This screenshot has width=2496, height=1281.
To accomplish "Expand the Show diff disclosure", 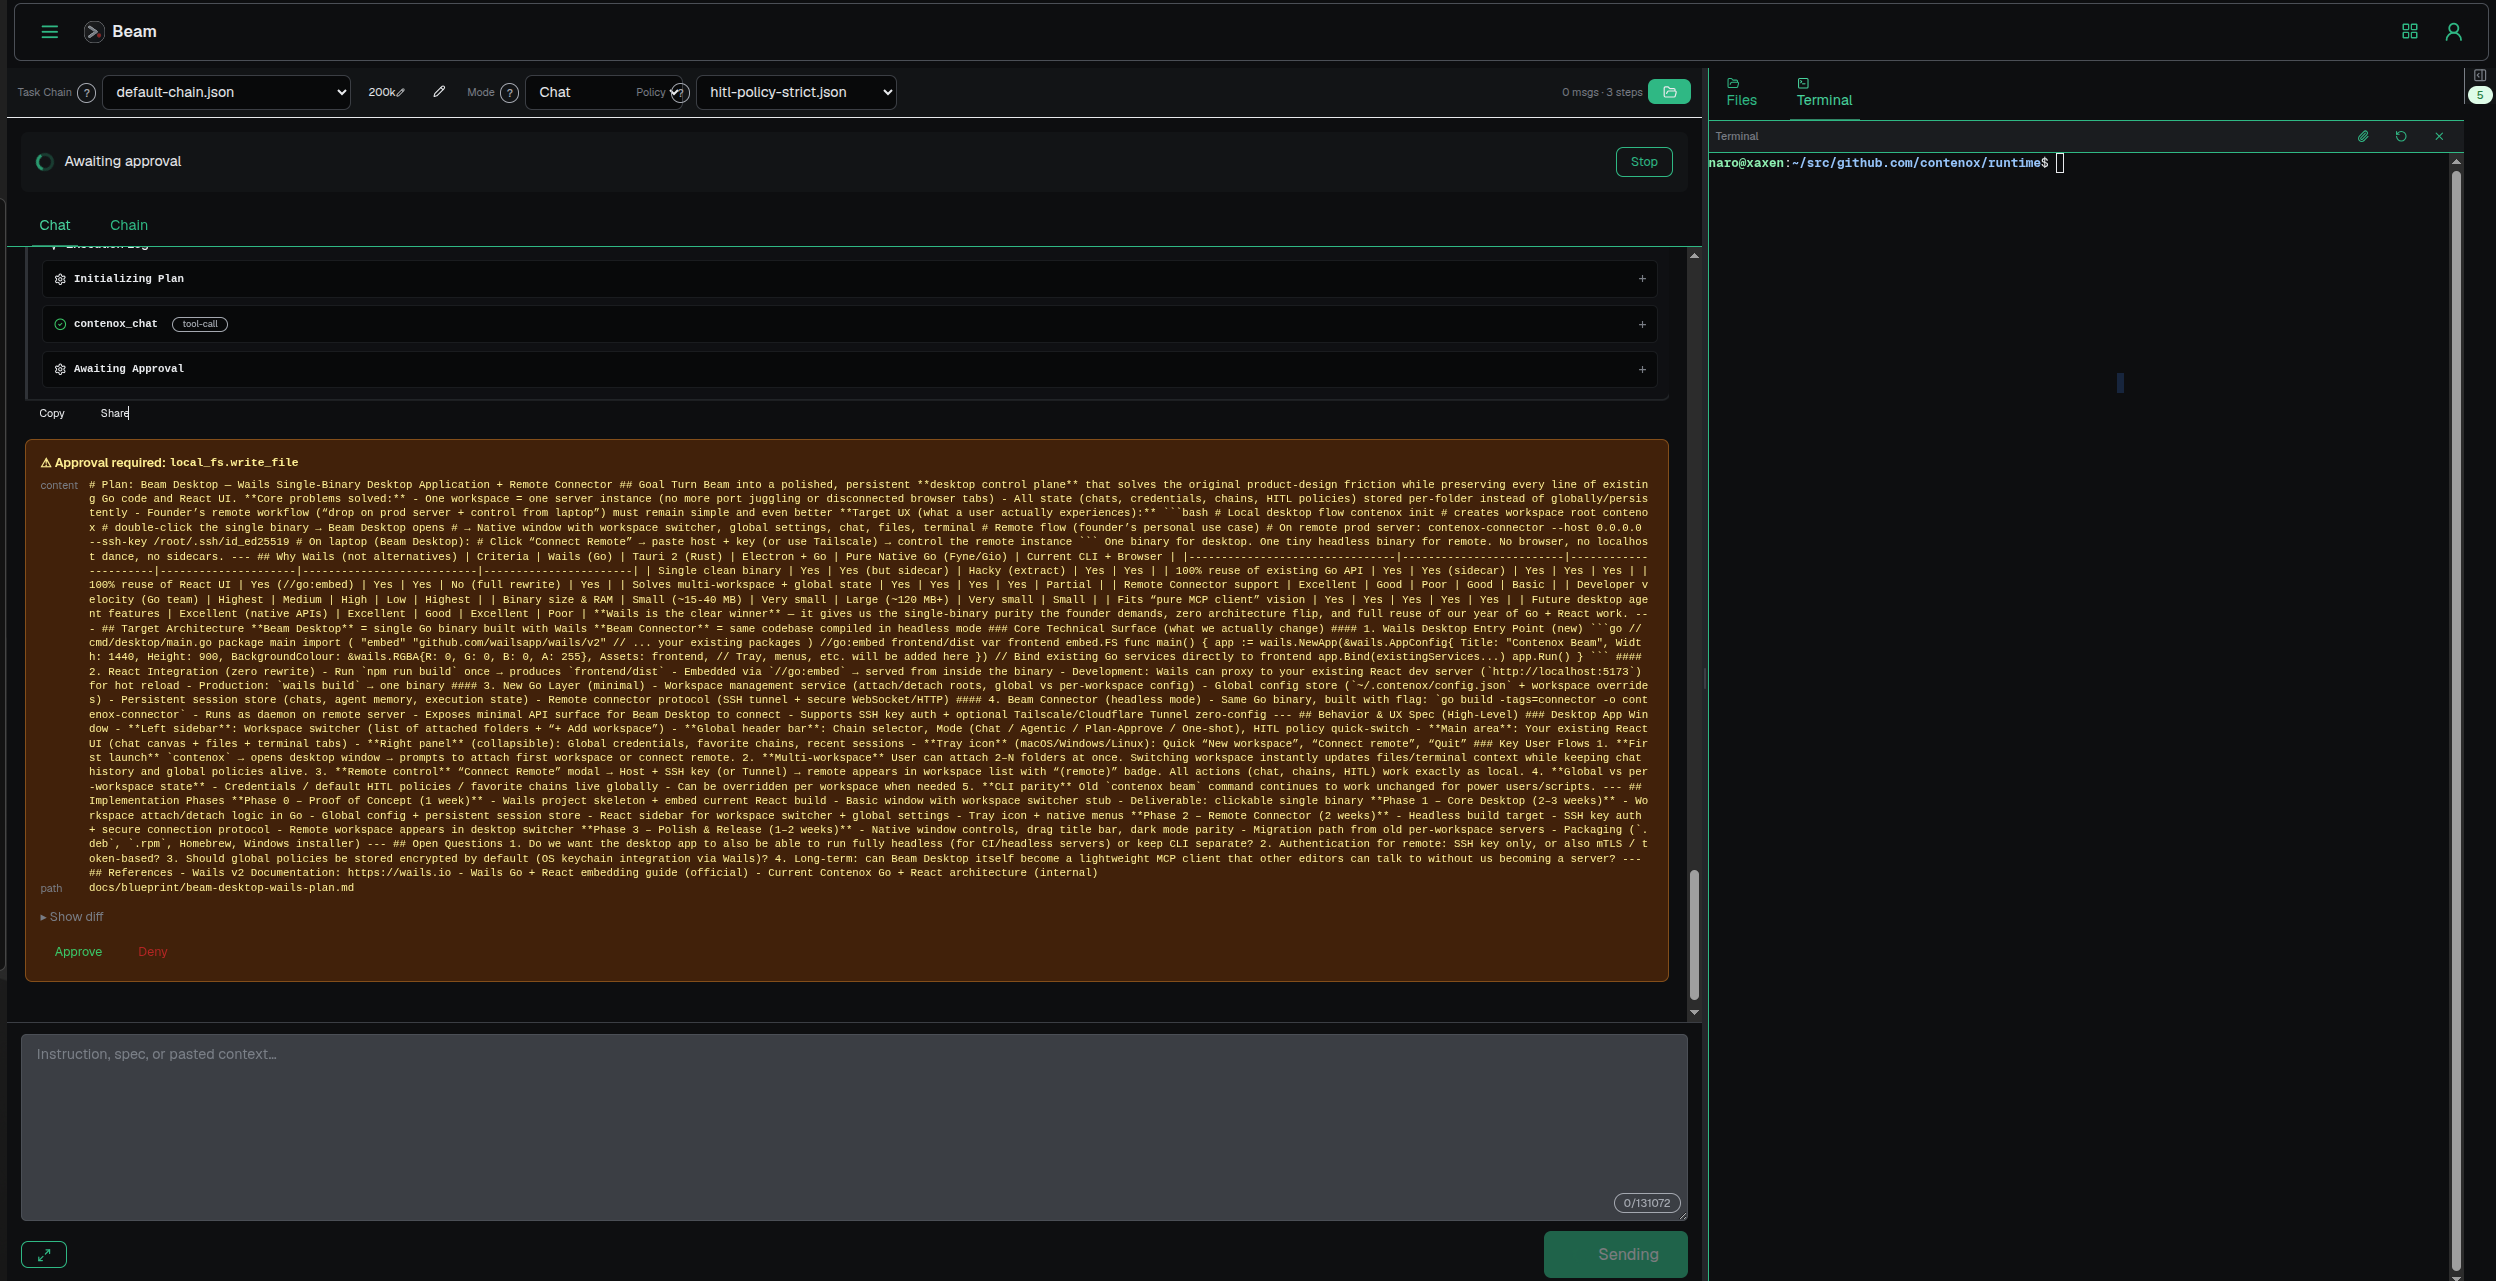I will point(72,917).
